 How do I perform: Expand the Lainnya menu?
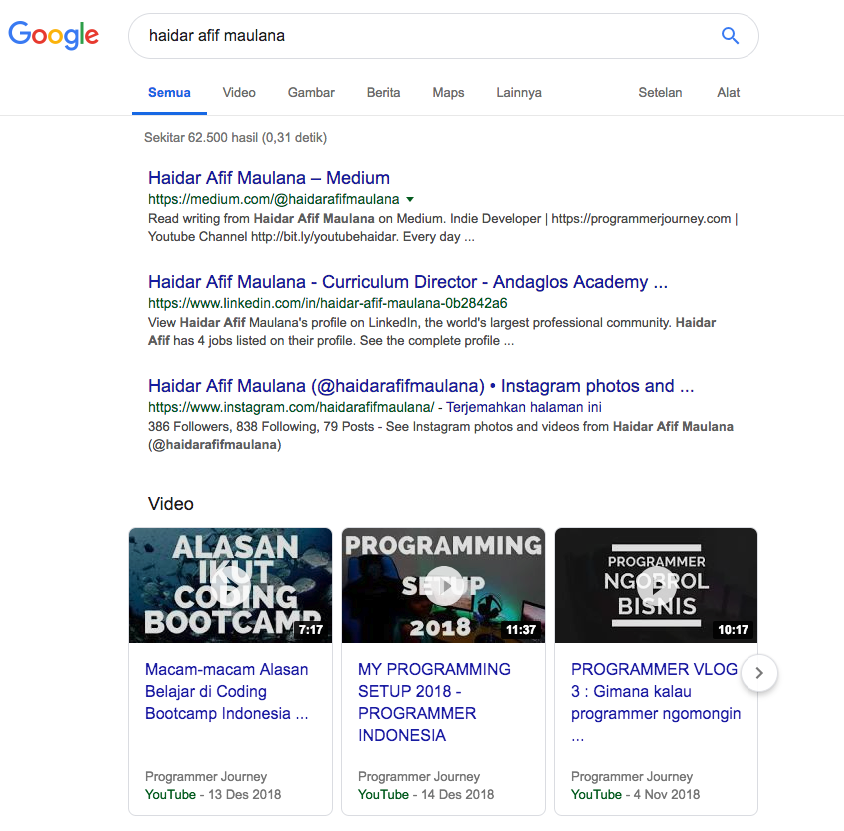(519, 93)
